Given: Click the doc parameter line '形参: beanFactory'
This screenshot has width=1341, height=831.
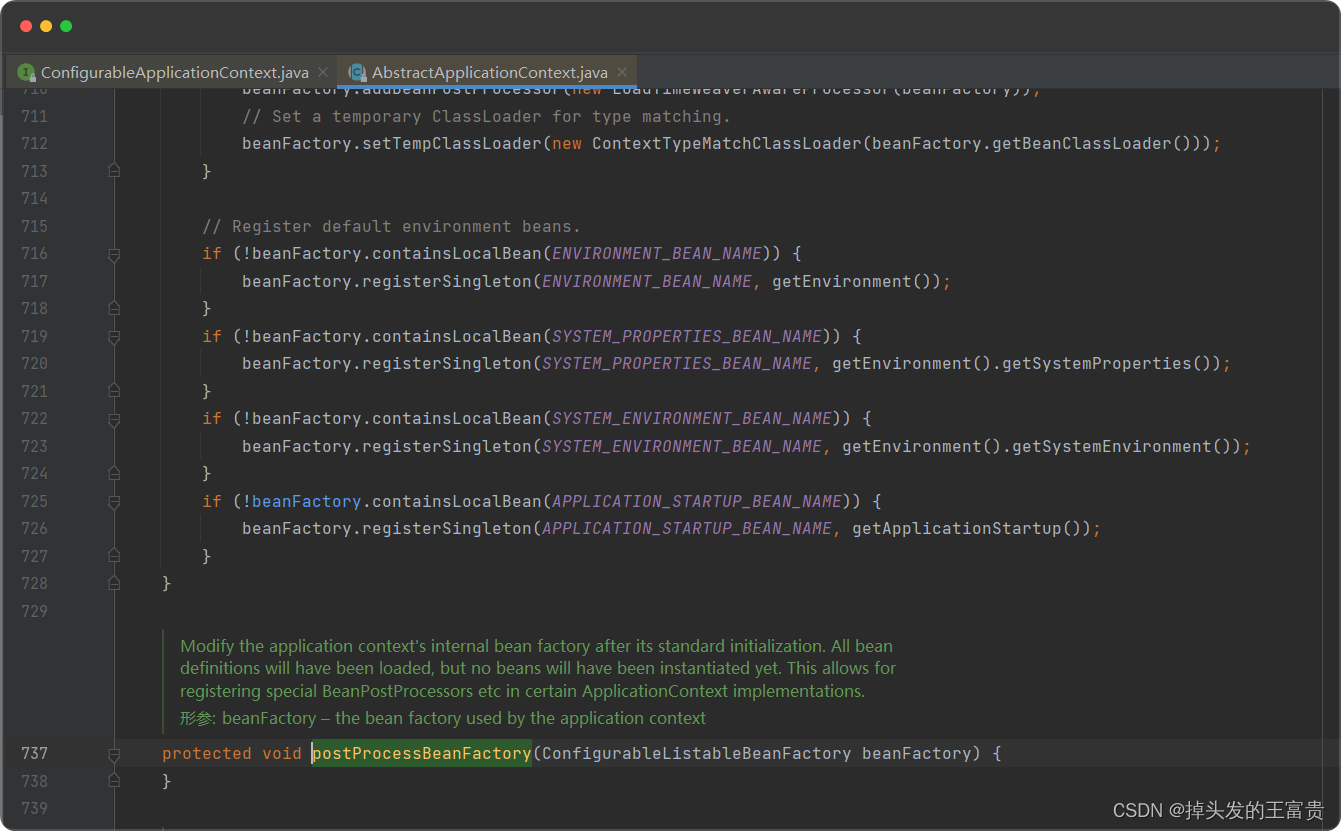Looking at the screenshot, I should [x=443, y=718].
